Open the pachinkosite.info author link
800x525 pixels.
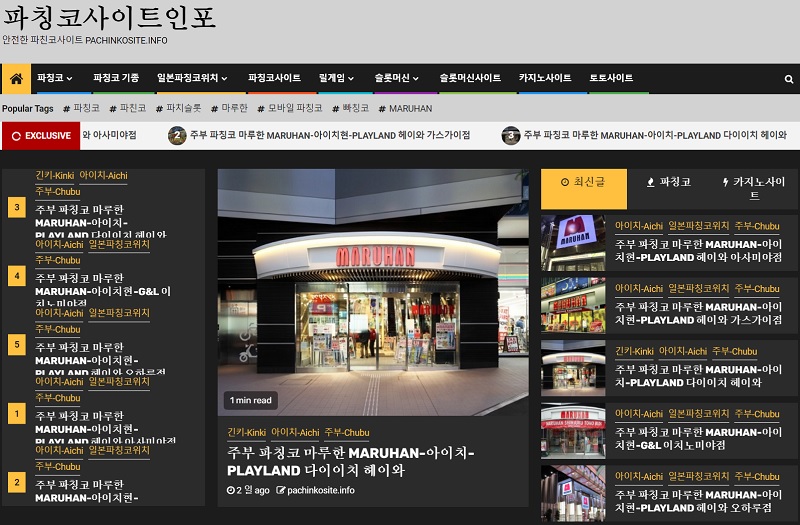pyautogui.click(x=315, y=490)
